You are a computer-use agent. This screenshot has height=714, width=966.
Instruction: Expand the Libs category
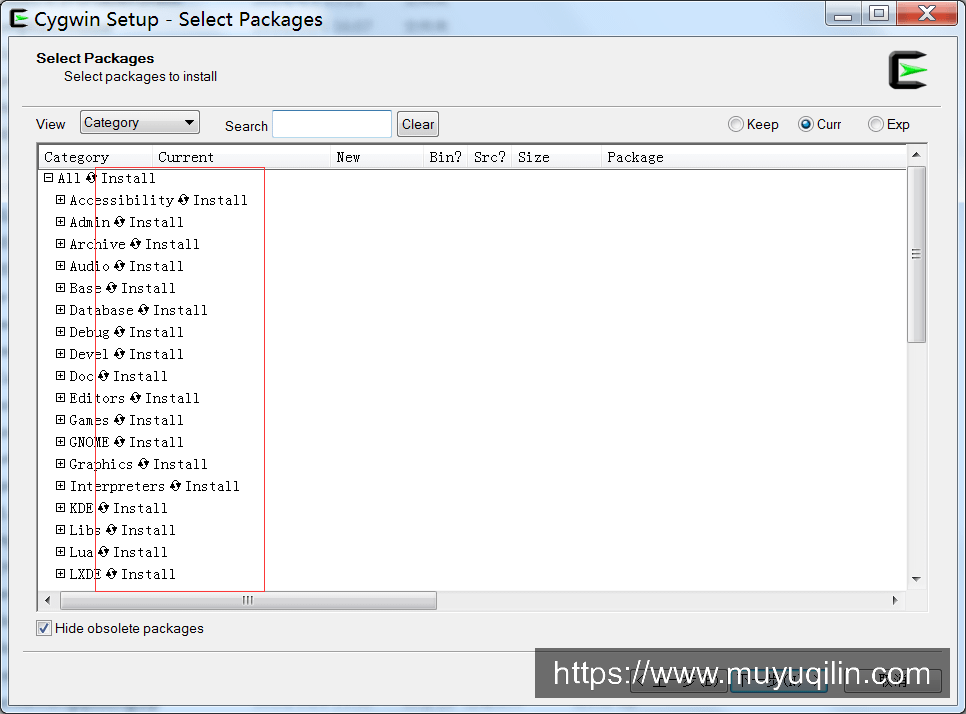(60, 530)
